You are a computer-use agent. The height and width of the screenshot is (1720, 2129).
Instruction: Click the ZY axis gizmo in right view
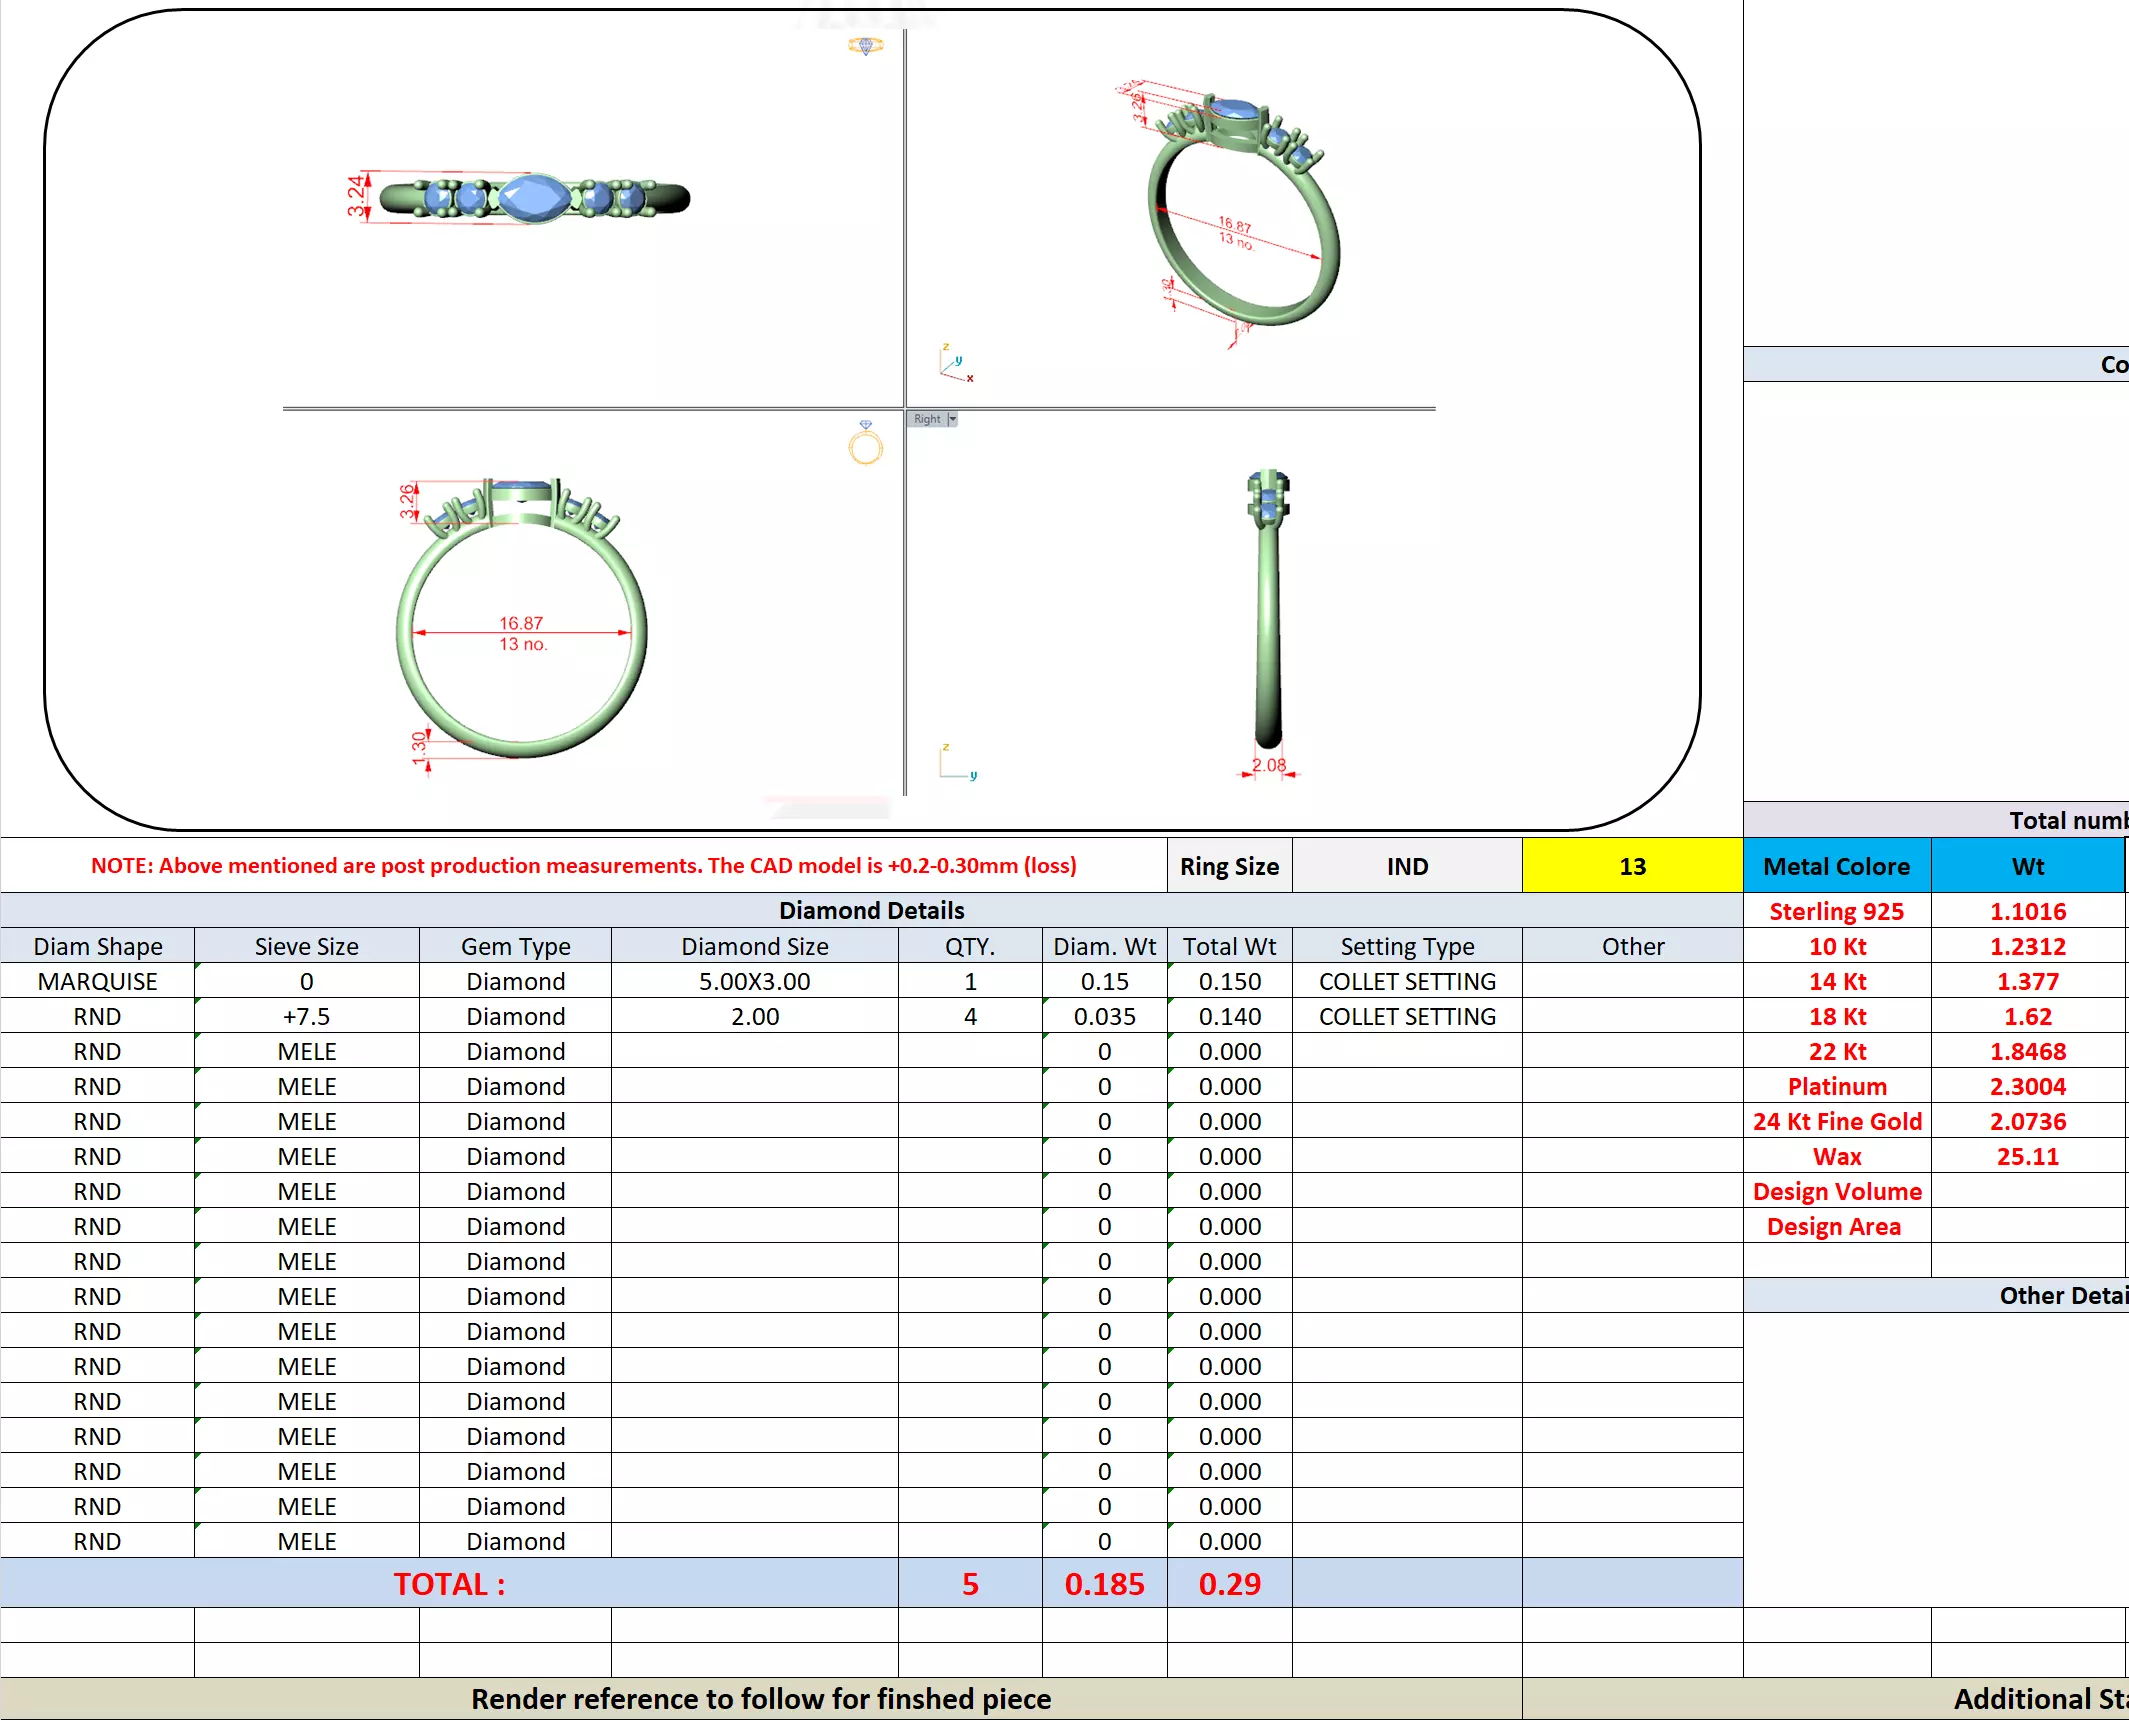coord(956,762)
